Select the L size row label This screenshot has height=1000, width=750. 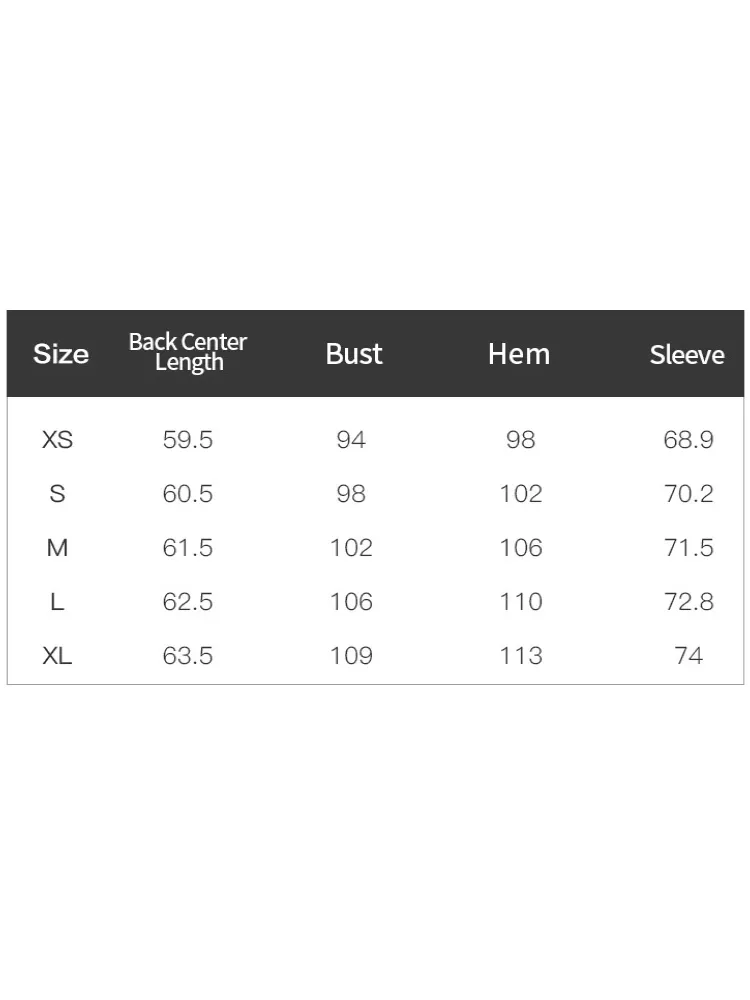[x=57, y=601]
